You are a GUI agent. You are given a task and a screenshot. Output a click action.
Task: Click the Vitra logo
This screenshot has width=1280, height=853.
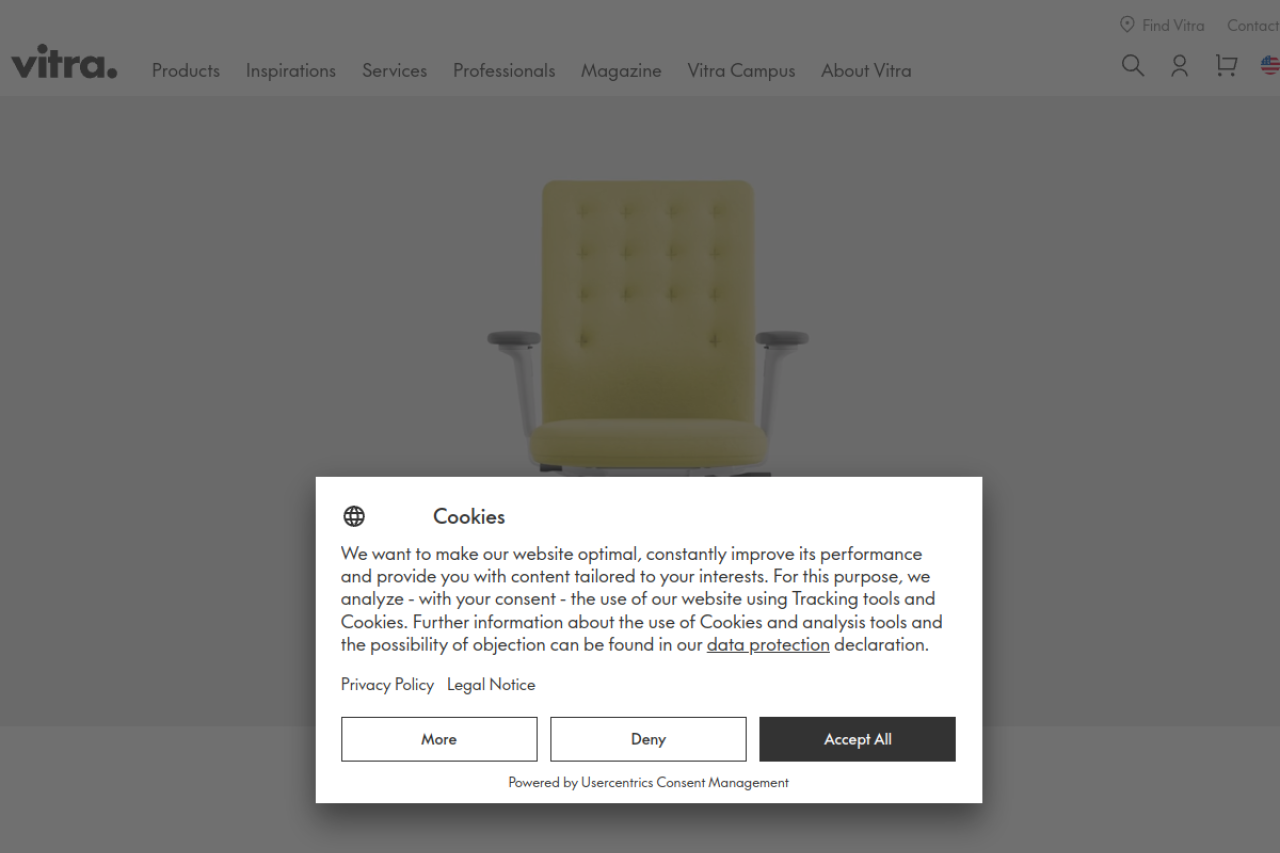coord(64,62)
